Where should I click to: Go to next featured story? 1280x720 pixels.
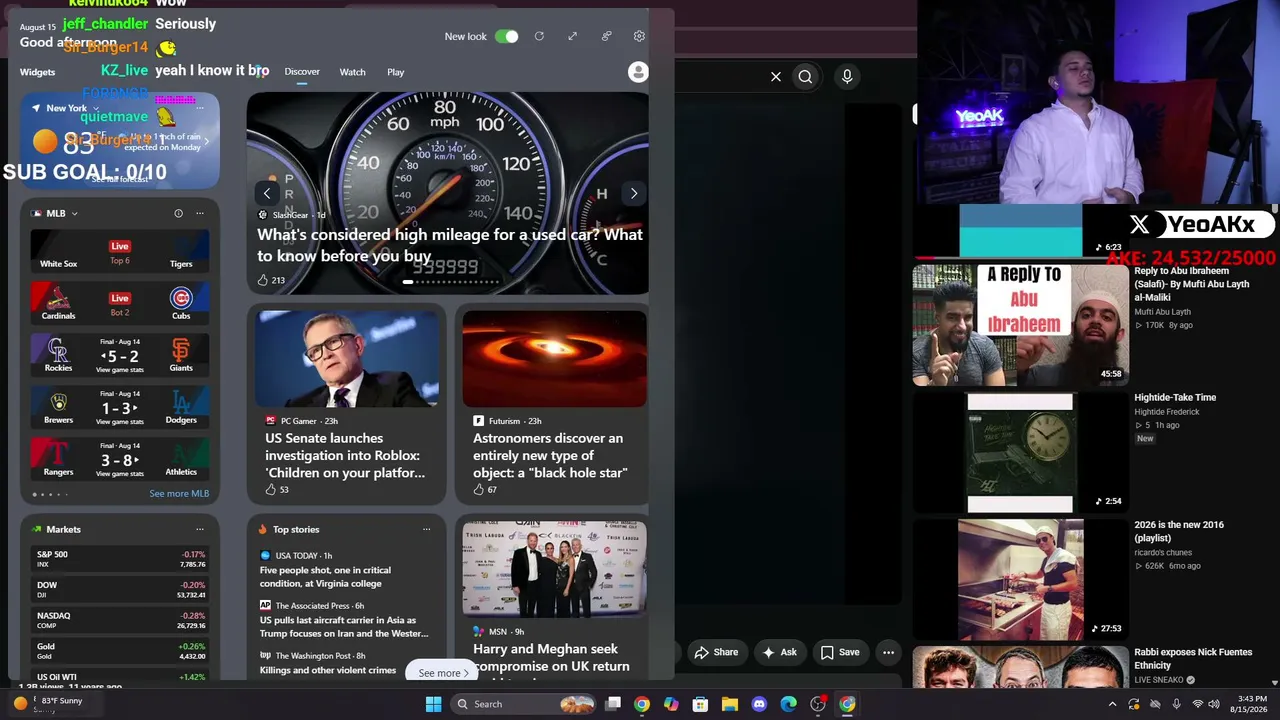634,194
